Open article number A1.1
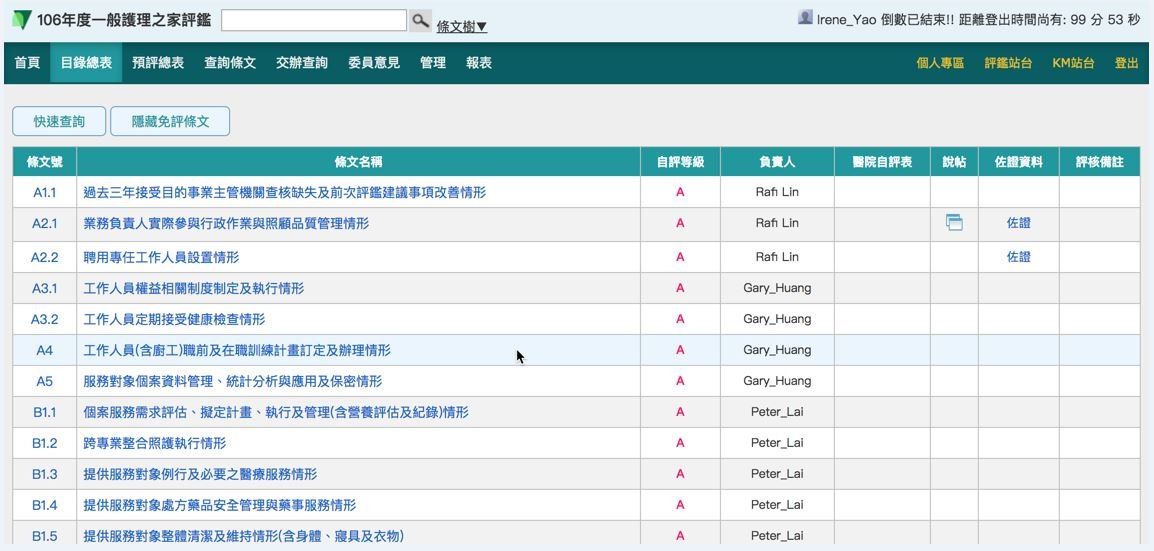The image size is (1154, 551). point(44,193)
